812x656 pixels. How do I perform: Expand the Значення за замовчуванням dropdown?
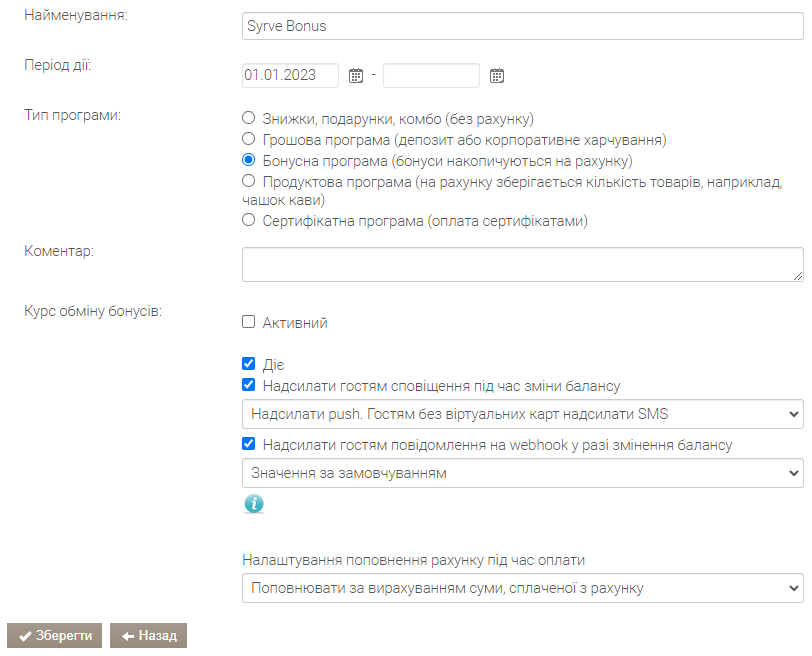[523, 473]
